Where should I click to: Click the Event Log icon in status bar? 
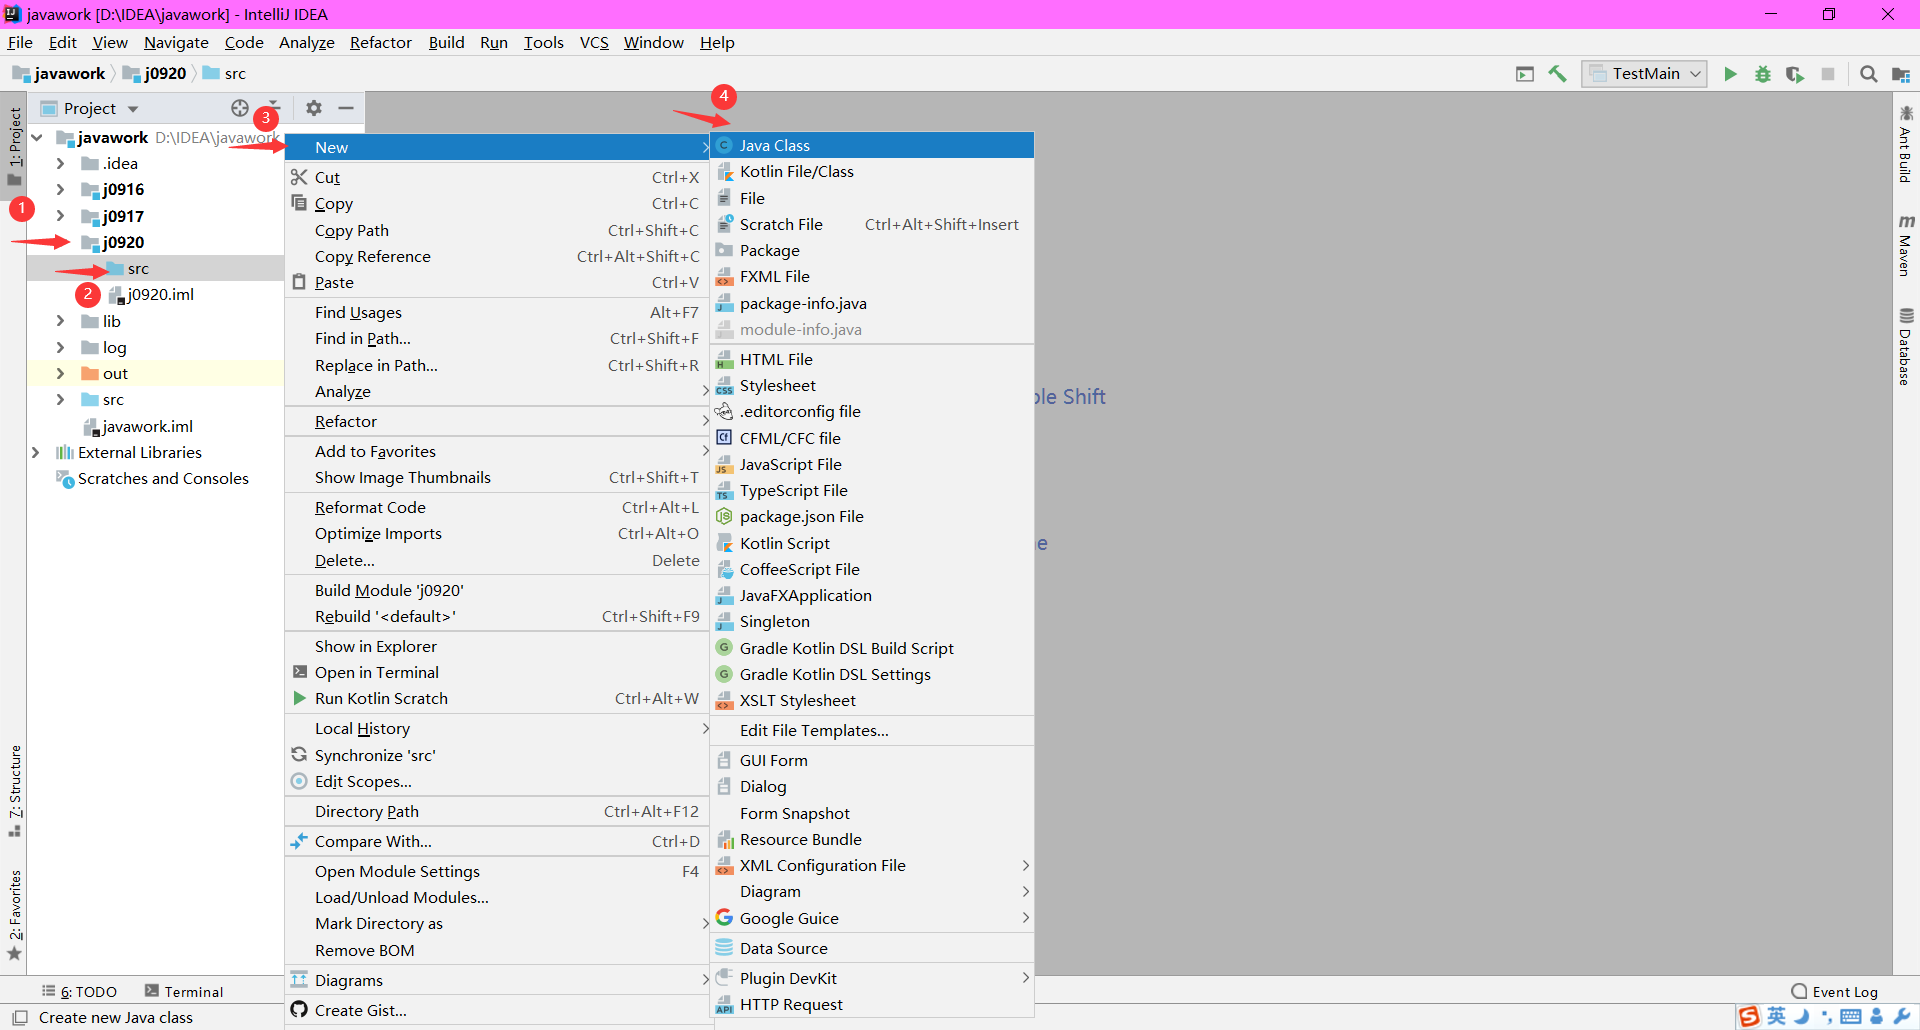[x=1799, y=992]
